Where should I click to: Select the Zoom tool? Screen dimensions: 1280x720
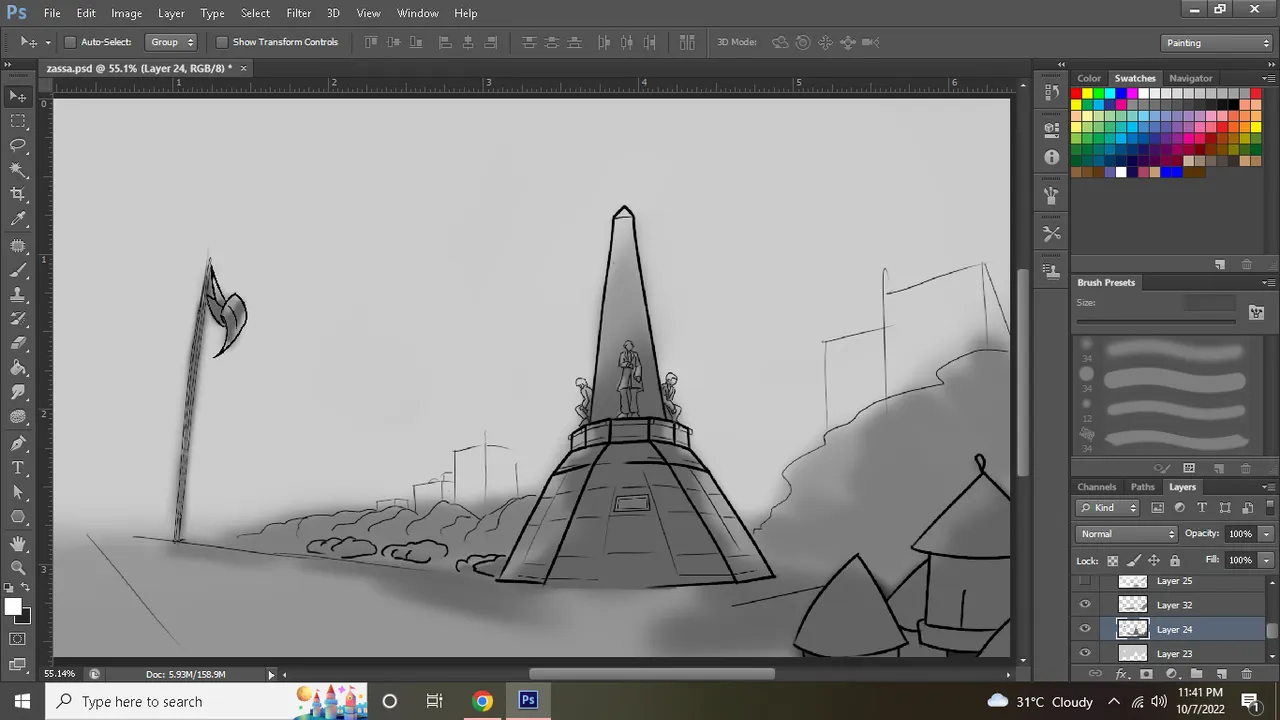click(x=18, y=567)
